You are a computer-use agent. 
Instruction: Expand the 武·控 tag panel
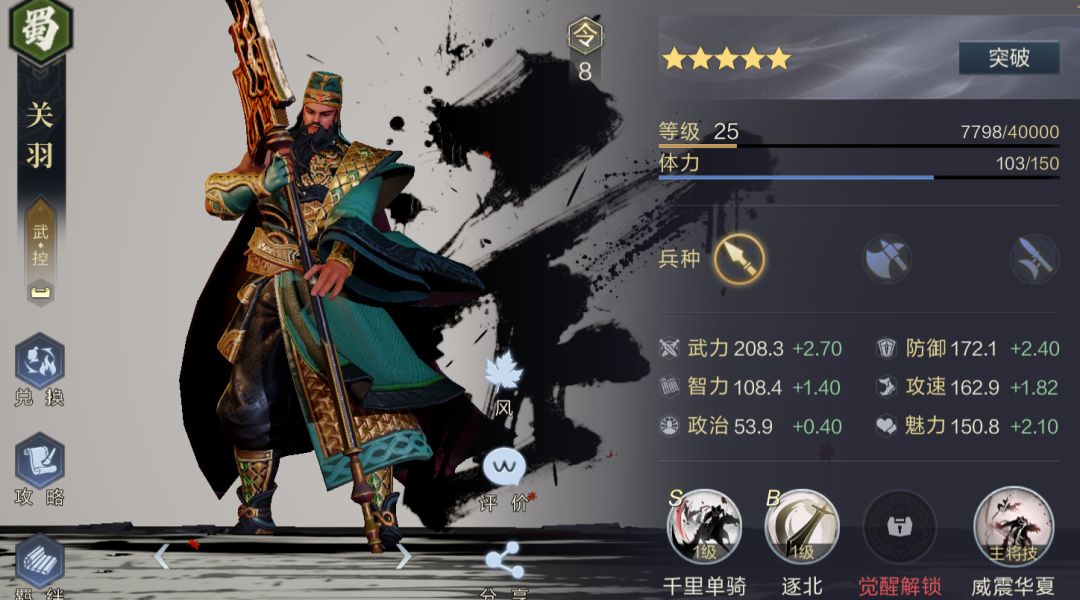[40, 252]
